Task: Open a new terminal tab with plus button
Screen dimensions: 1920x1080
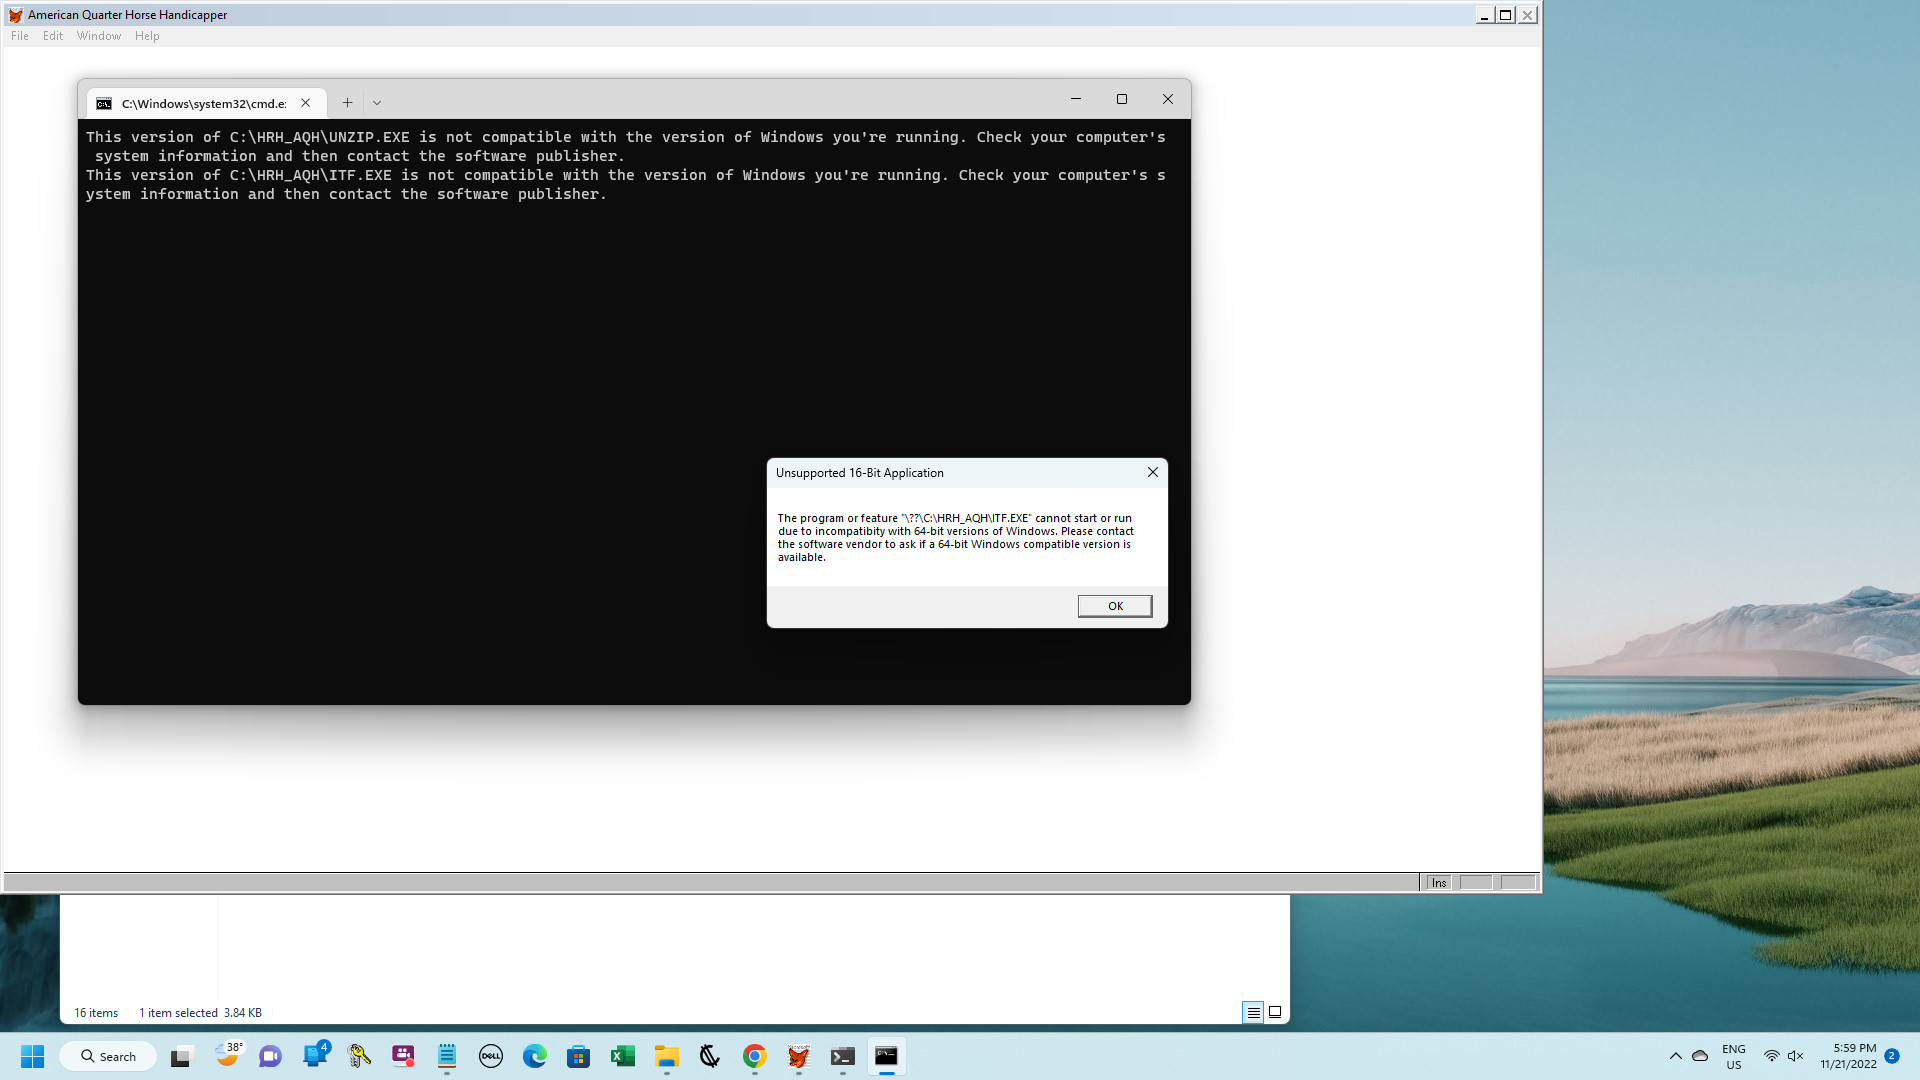Action: pyautogui.click(x=347, y=102)
